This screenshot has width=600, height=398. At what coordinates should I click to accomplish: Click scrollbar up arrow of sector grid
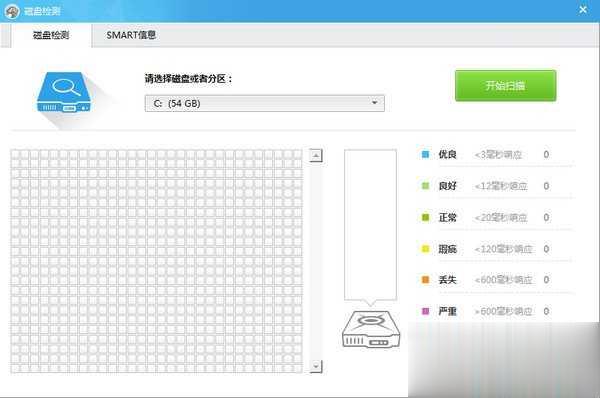(316, 155)
